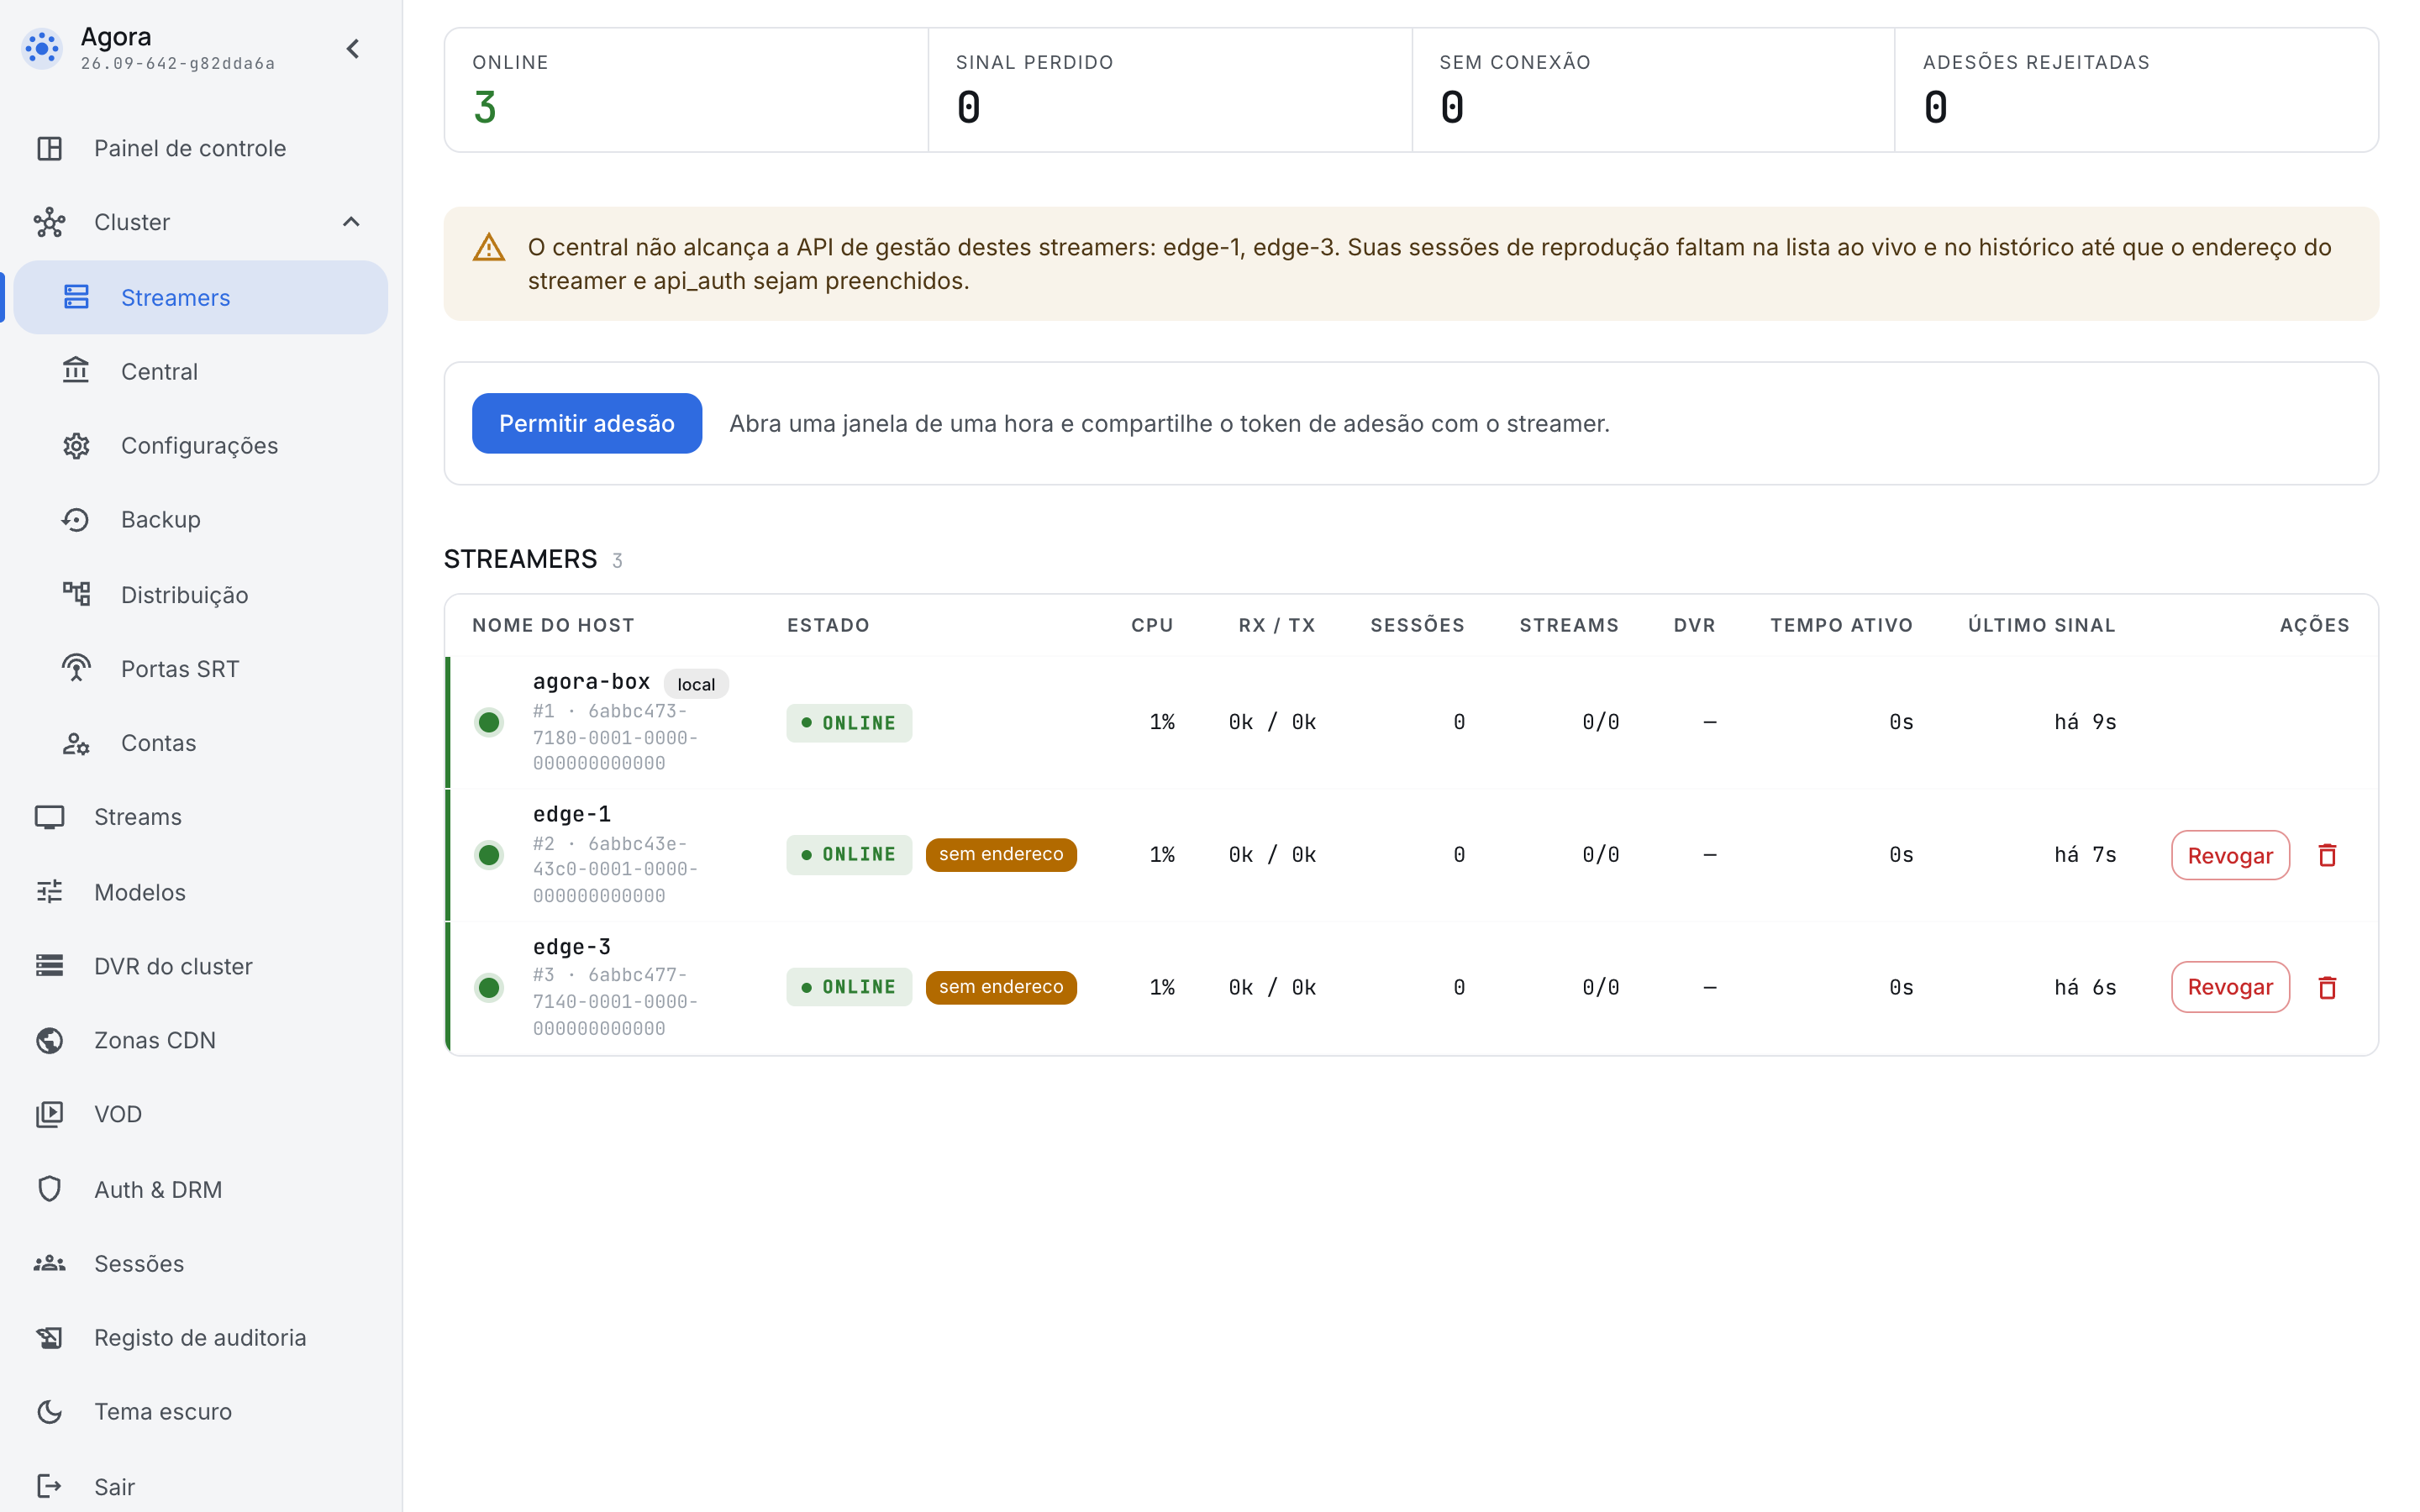The height and width of the screenshot is (1512, 2420).
Task: Open Auth & DRM shield icon
Action: (49, 1189)
